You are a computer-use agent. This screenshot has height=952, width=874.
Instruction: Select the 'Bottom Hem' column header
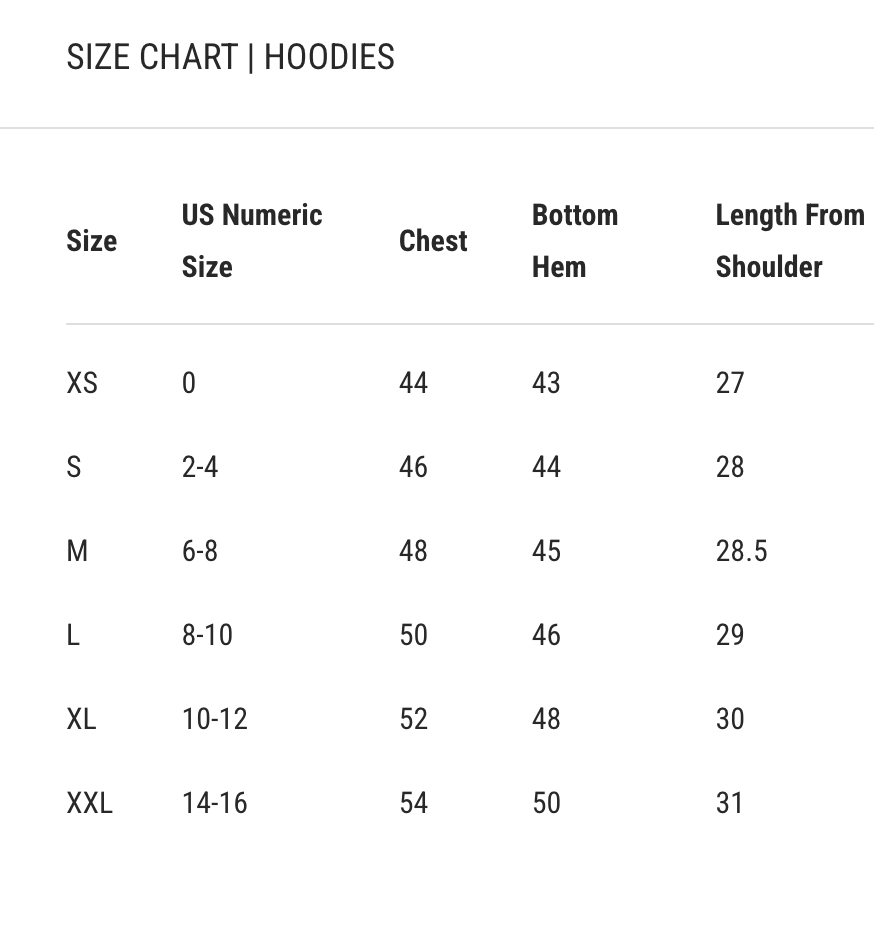click(x=574, y=241)
